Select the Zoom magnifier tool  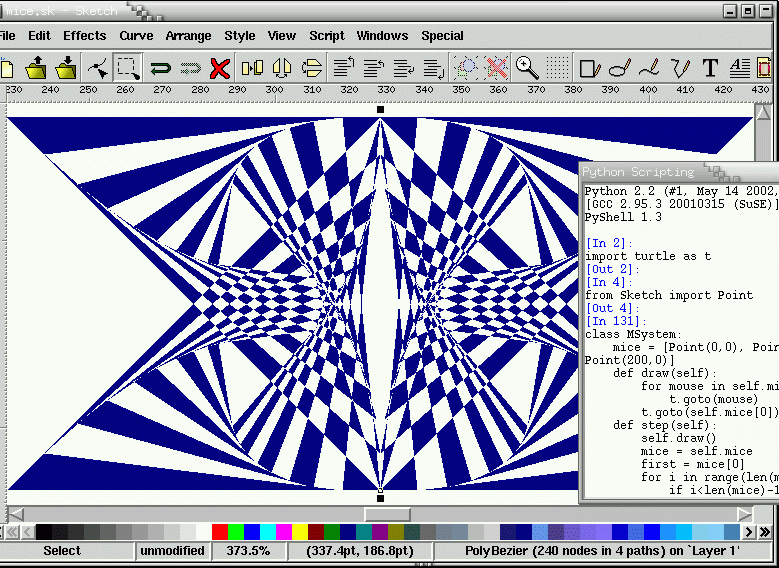click(527, 68)
